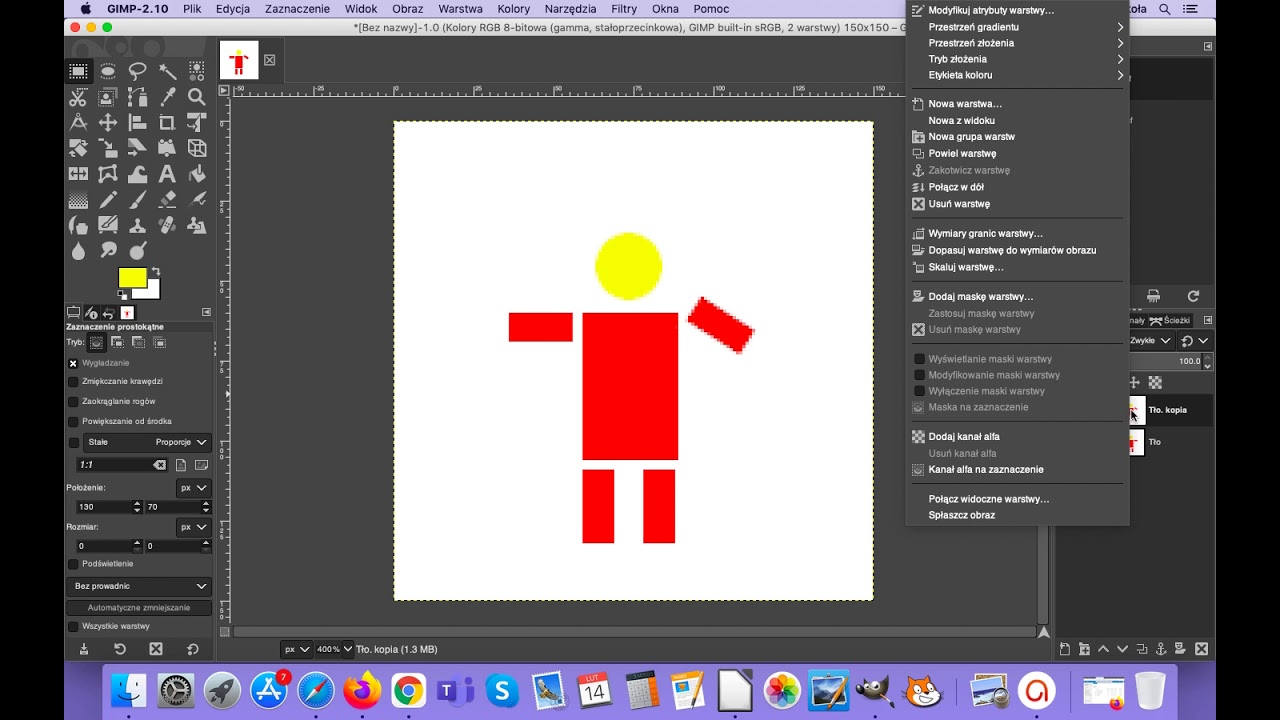Screen dimensions: 1280x720
Task: Expand the Przestrzeń gradientu submenu
Action: [x=1017, y=27]
